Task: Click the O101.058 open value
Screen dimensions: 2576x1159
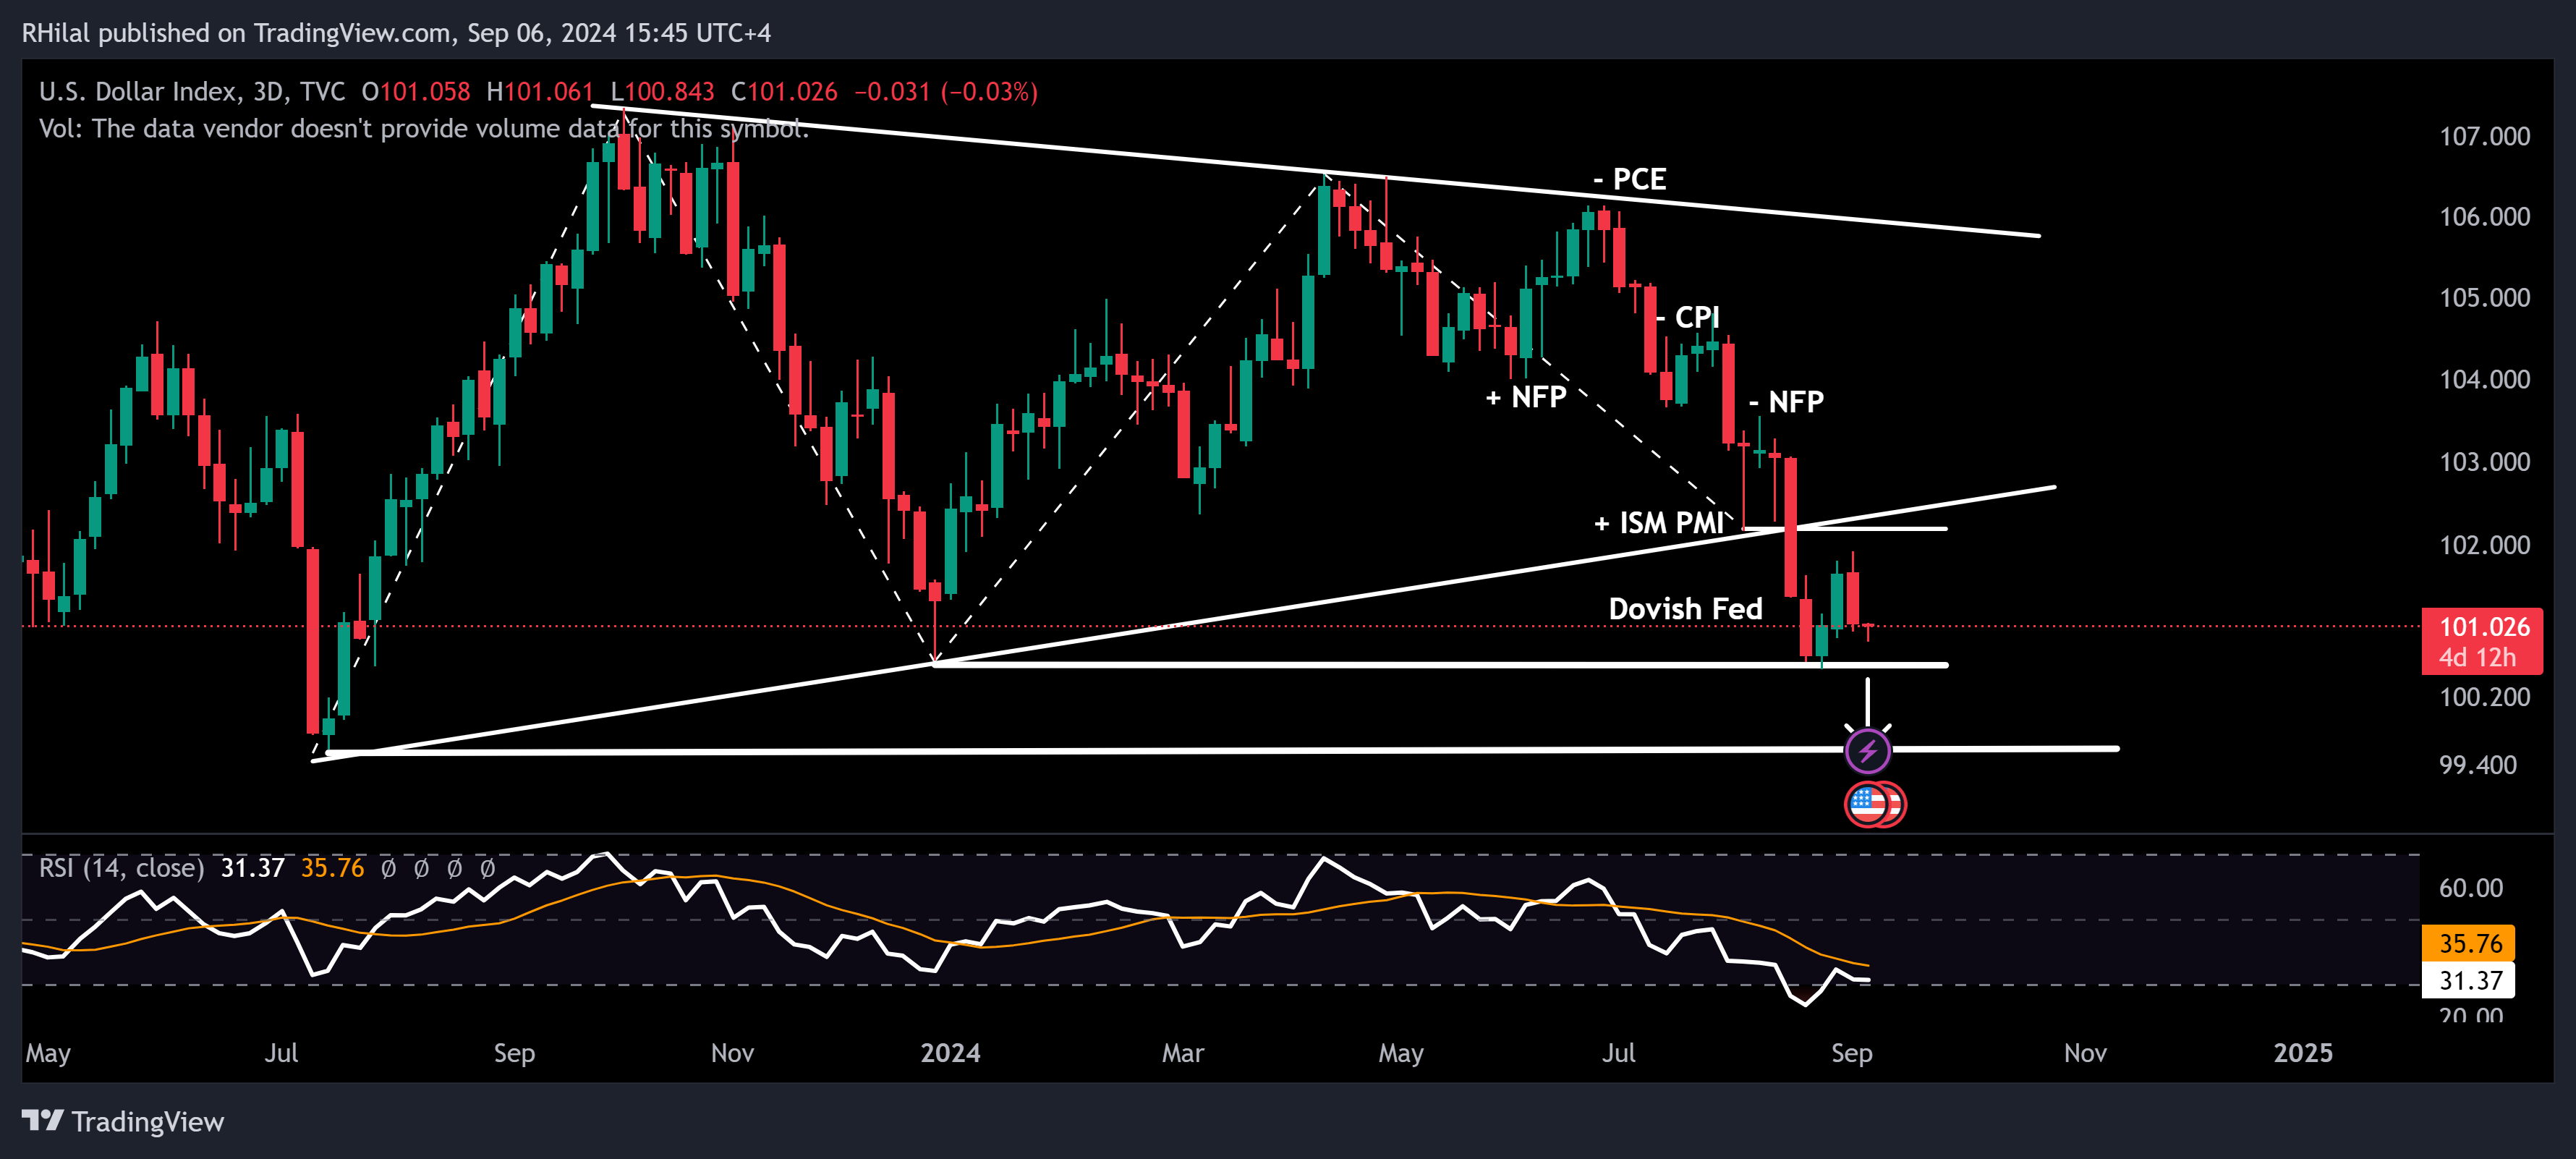Action: click(415, 92)
